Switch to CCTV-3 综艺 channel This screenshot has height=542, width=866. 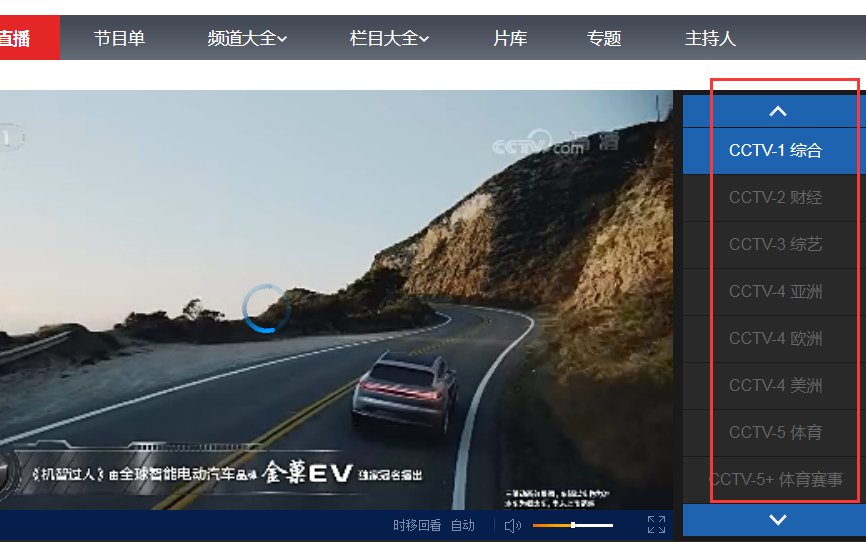click(775, 245)
